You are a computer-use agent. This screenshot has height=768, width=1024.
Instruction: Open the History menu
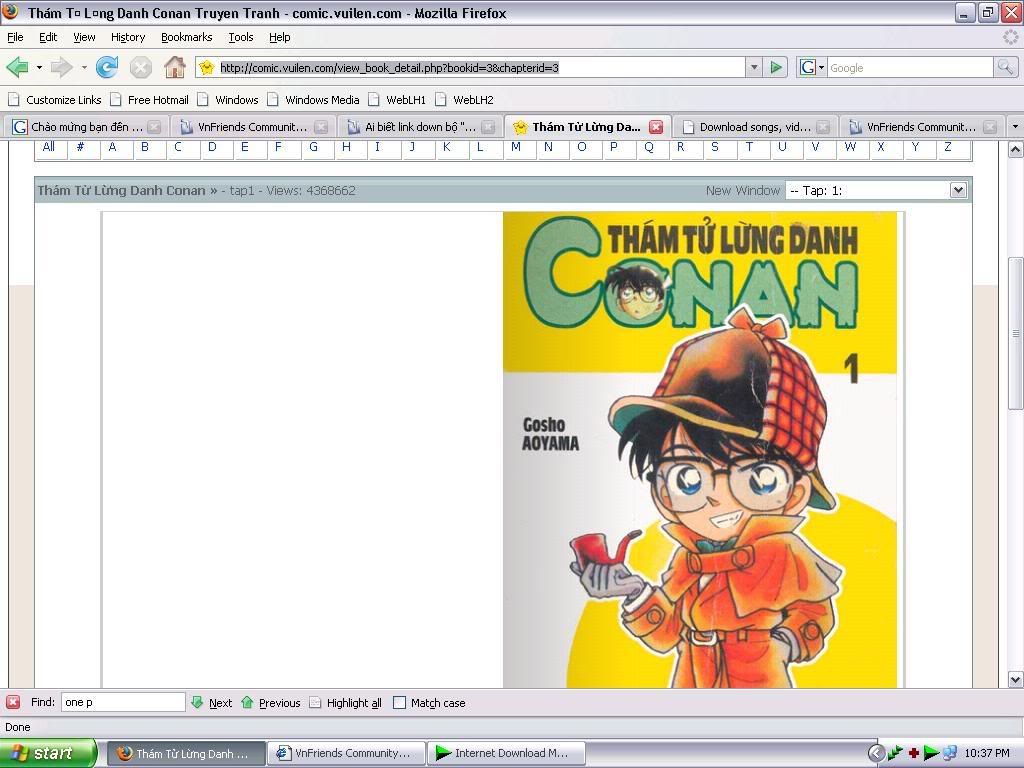tap(128, 37)
